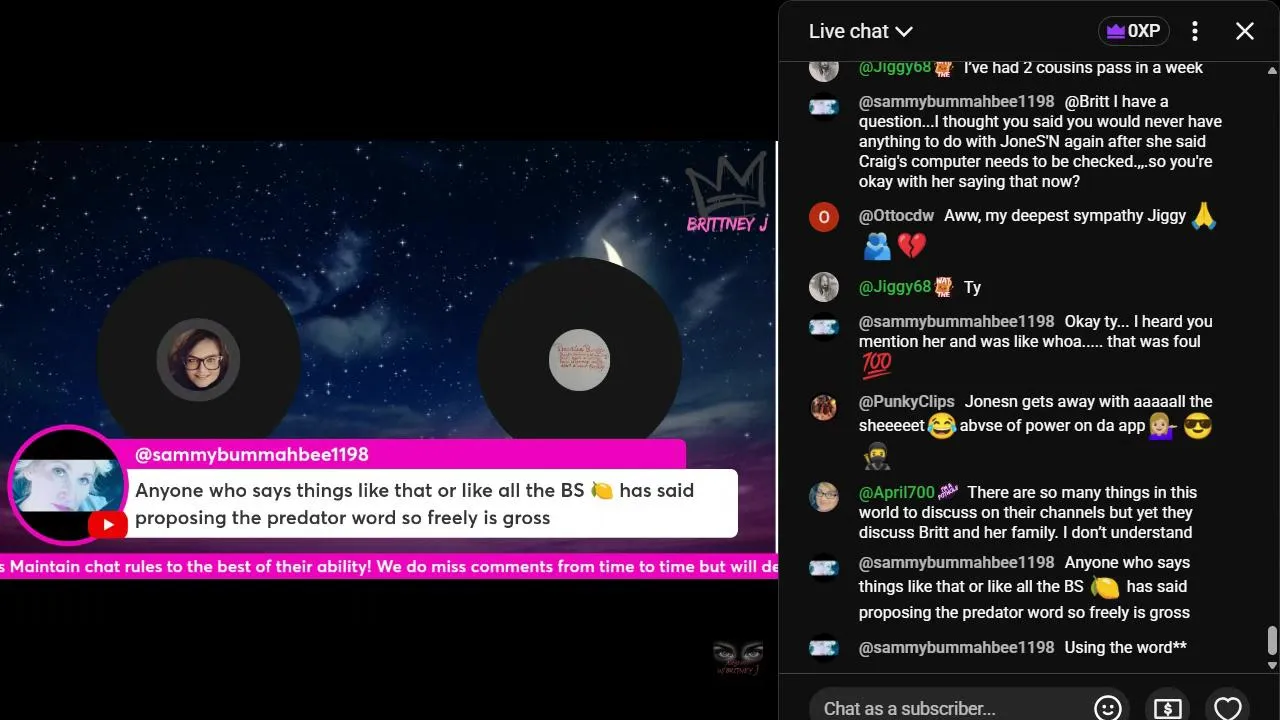This screenshot has height=720, width=1280.
Task: Click the chat scrollbar thumb
Action: click(1272, 640)
